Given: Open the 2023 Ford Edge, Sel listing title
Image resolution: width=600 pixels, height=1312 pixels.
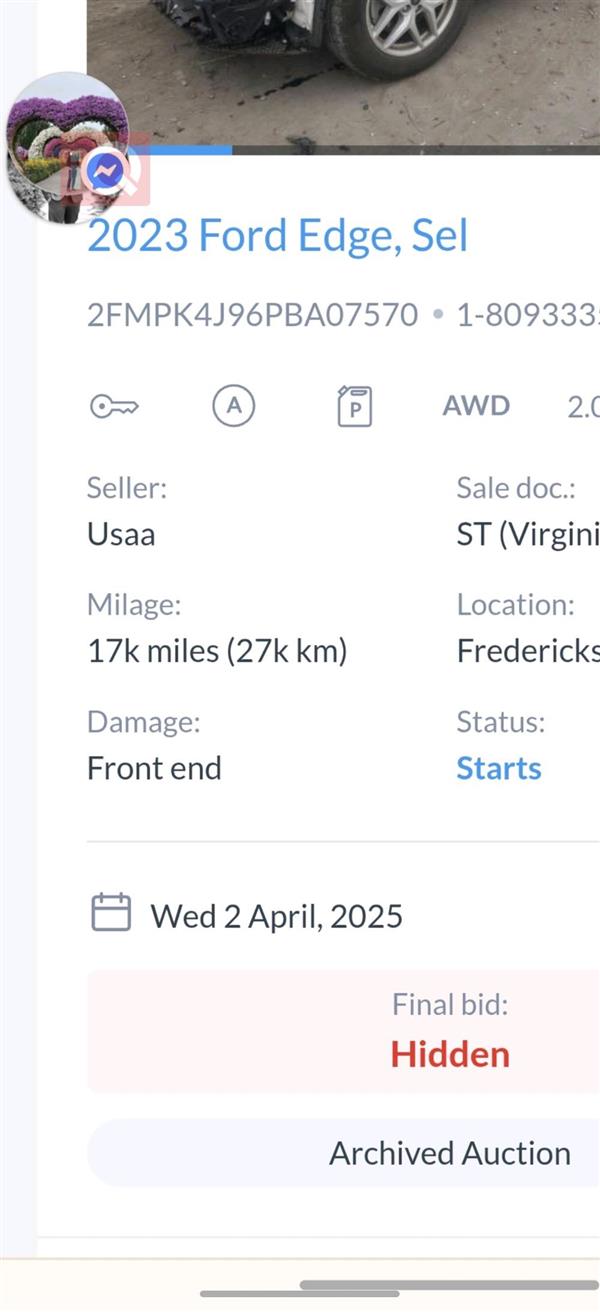Looking at the screenshot, I should tap(277, 236).
